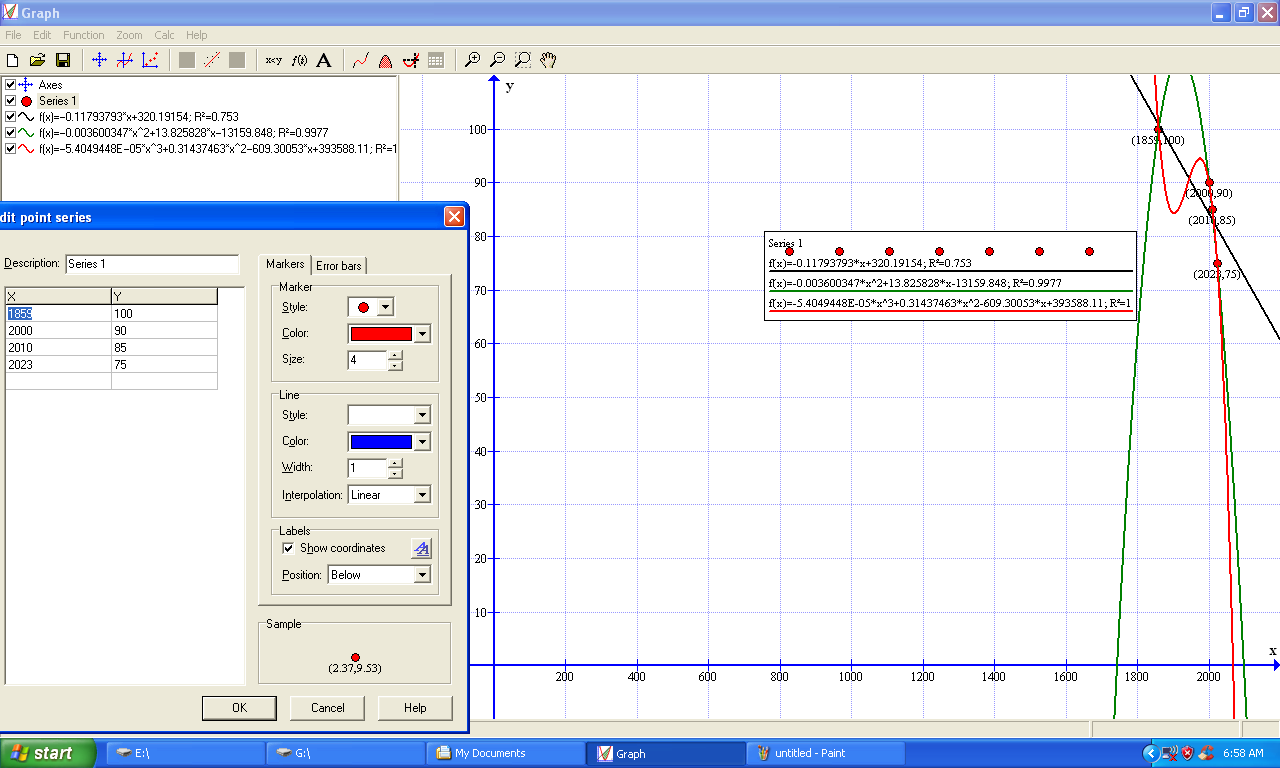The image size is (1280, 768).
Task: Open label font settings A button
Action: click(x=422, y=548)
